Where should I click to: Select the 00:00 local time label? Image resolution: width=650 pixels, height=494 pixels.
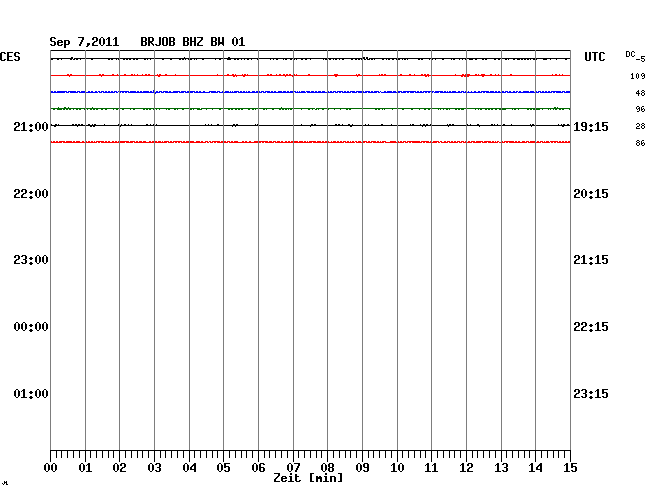click(x=31, y=327)
